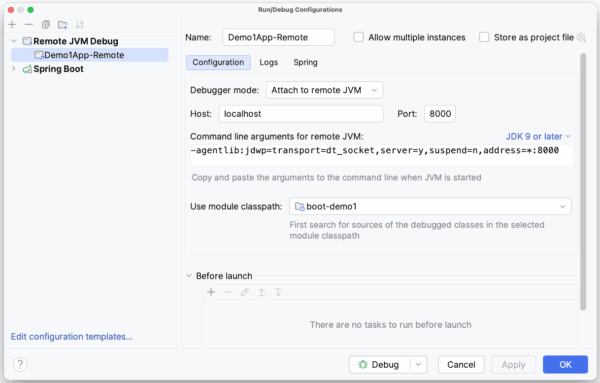Focus the Name input field

coord(278,37)
